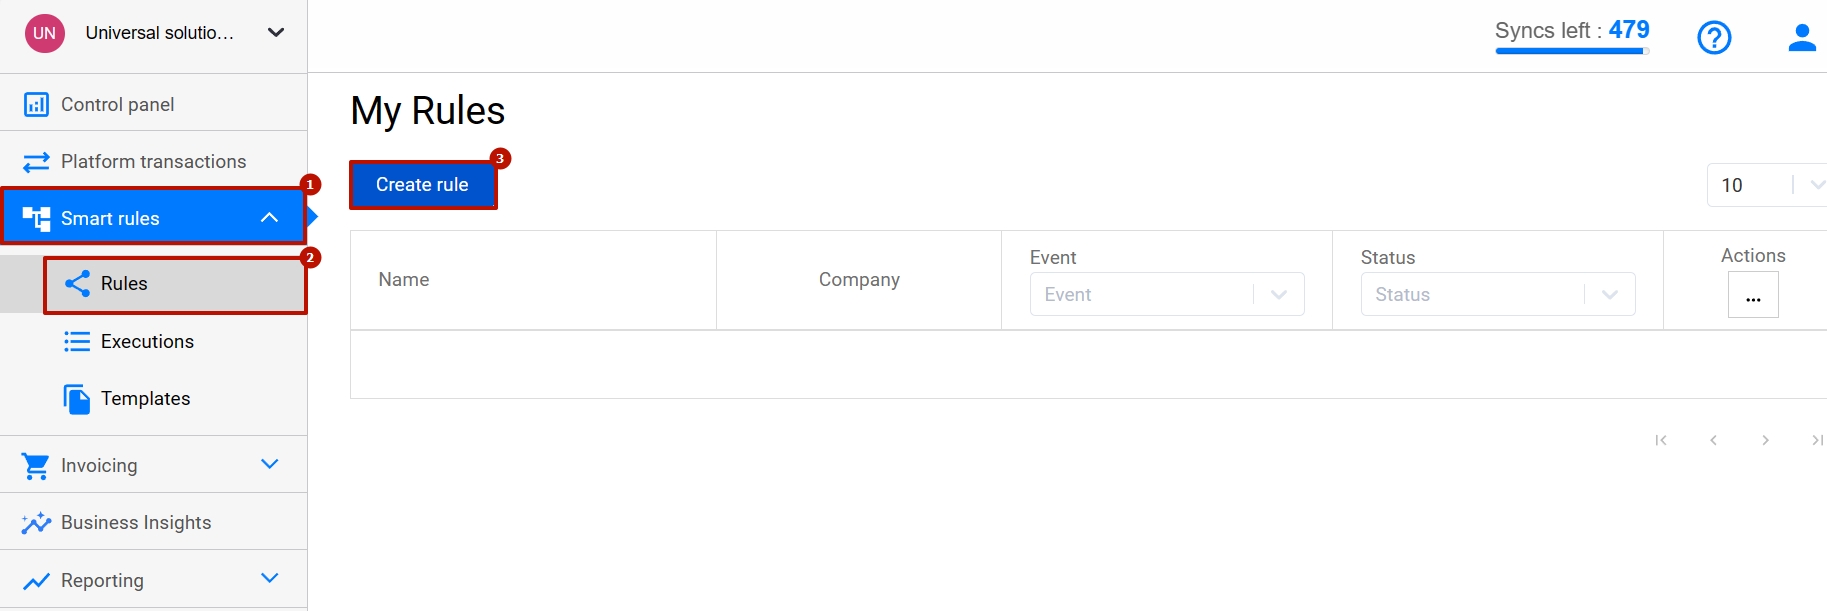This screenshot has height=611, width=1827.
Task: Expand the Reporting section
Action: 268,578
